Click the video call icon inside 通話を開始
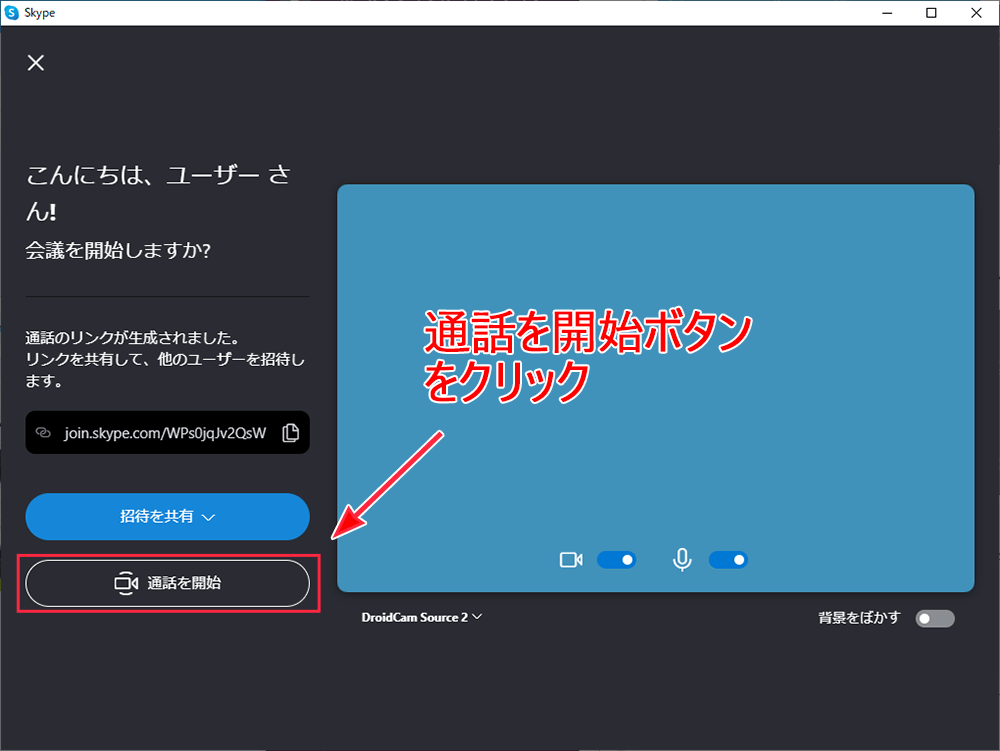The image size is (1000, 751). point(126,583)
